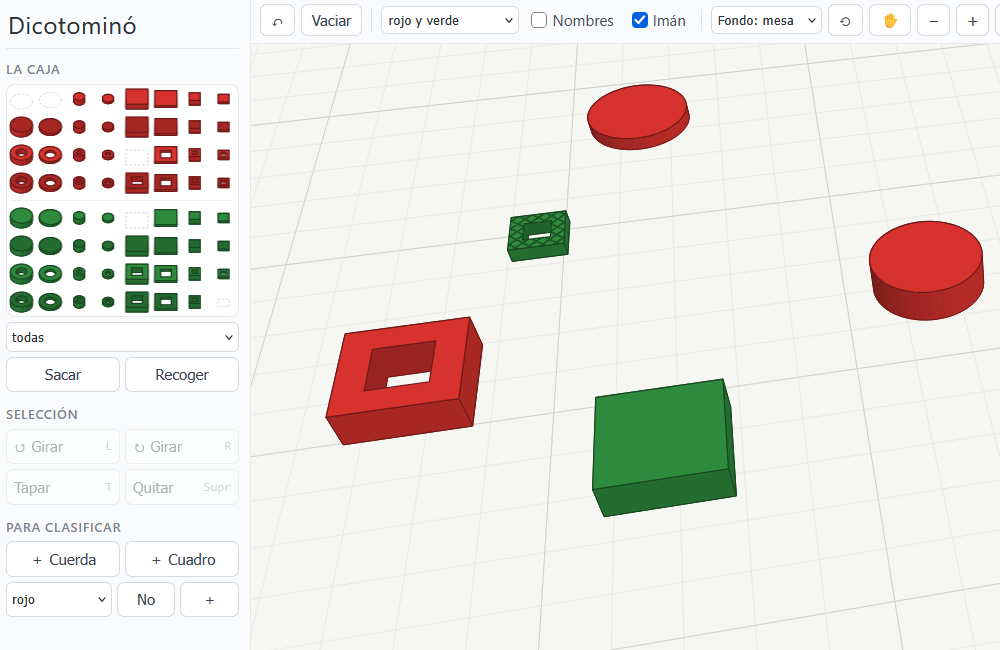Add a table with '+ Cuadro'
Image resolution: width=1000 pixels, height=650 pixels.
point(182,559)
